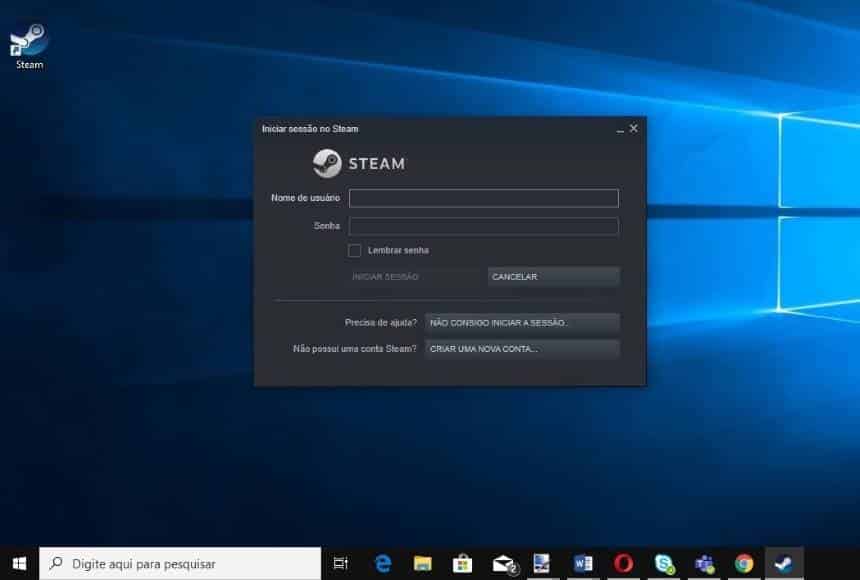Switch to Word in the taskbar
The image size is (860, 580).
583,564
